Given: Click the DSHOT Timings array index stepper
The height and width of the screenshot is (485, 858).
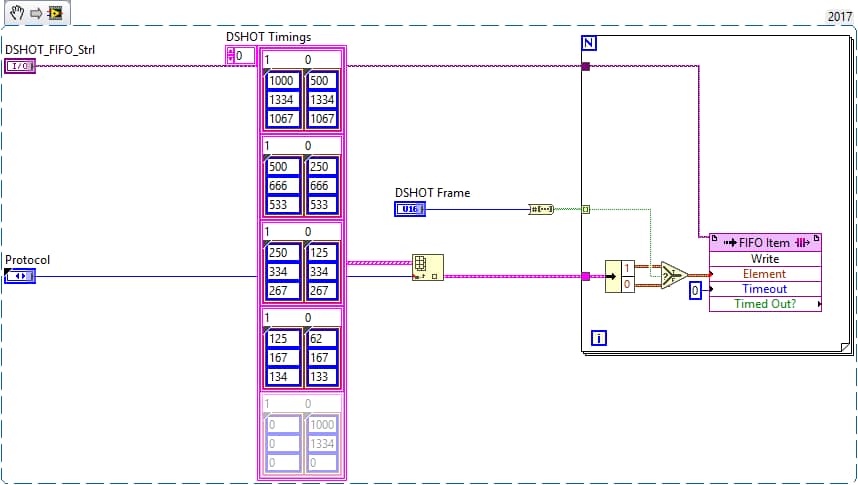Looking at the screenshot, I should [x=230, y=56].
